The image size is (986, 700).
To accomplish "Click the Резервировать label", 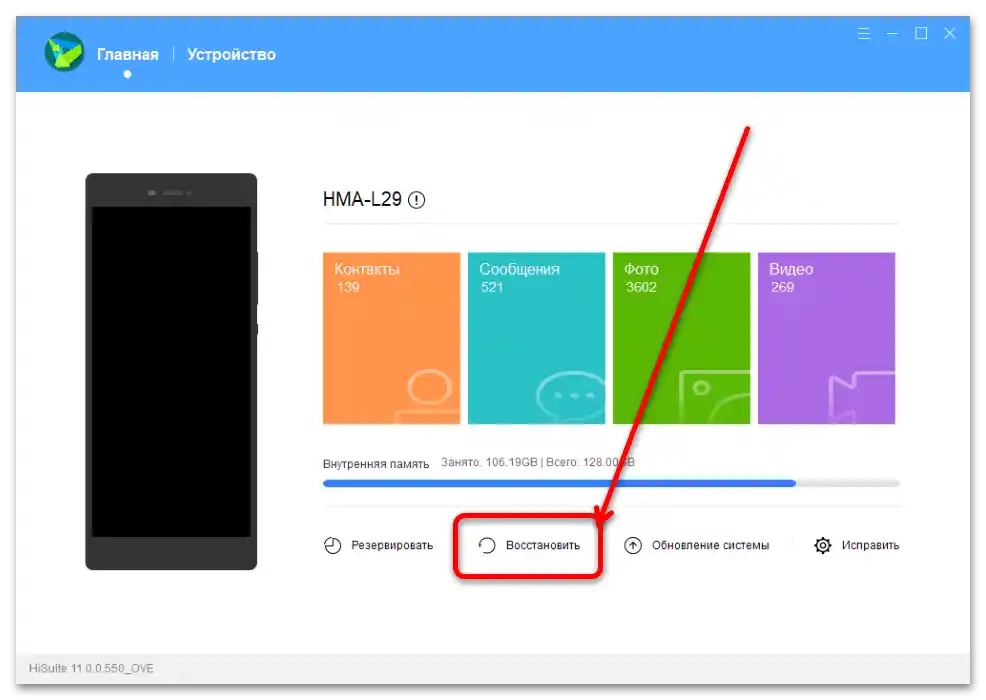I will click(392, 545).
